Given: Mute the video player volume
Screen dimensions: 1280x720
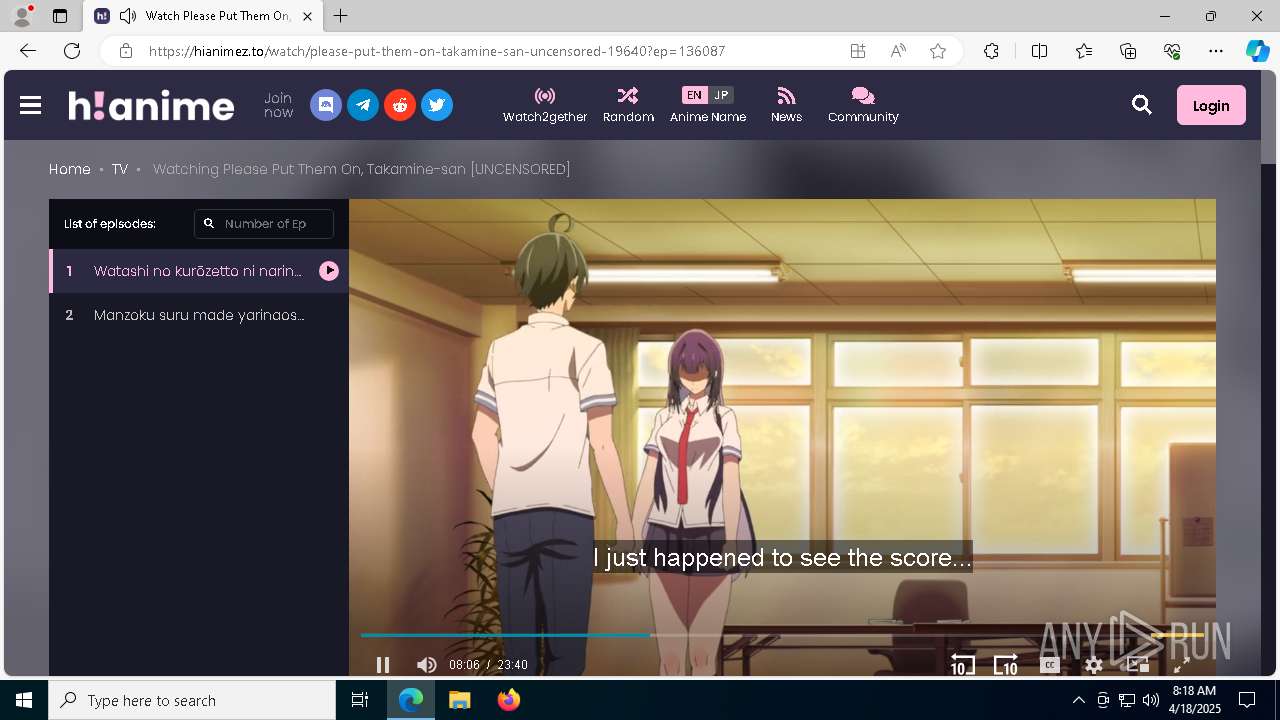Looking at the screenshot, I should (426, 665).
